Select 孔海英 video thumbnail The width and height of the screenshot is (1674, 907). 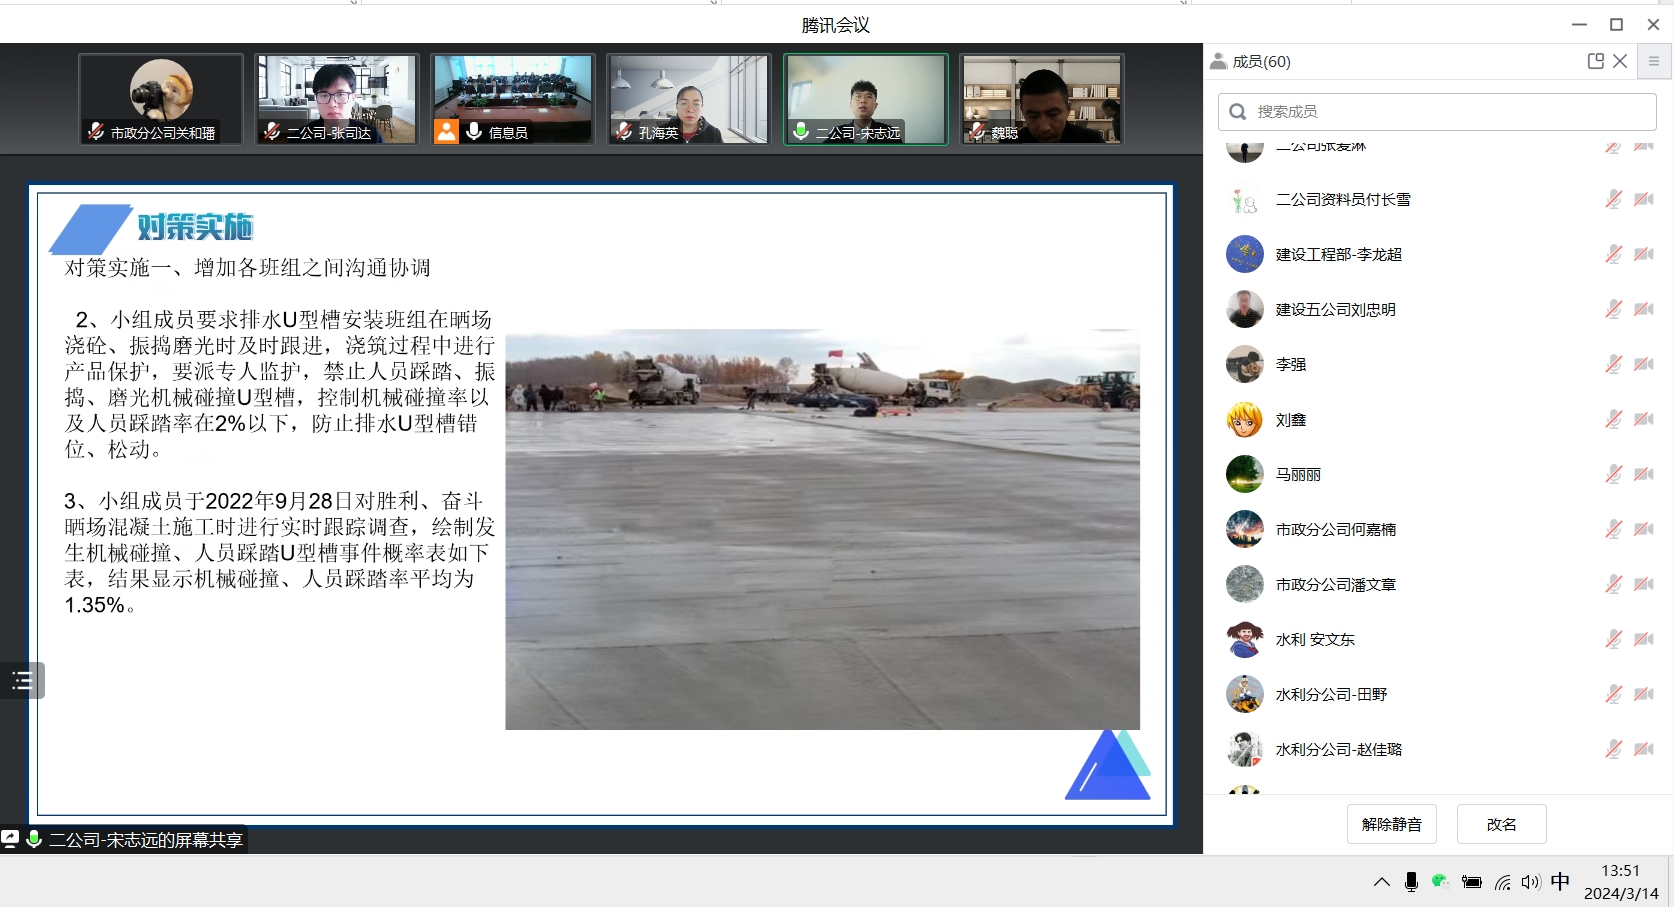click(689, 99)
